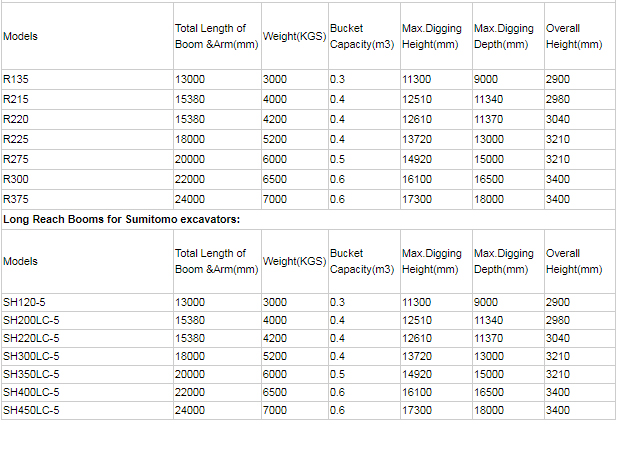The height and width of the screenshot is (456, 620).
Task: Click SH220LC-5 overall height 3040
Action: (x=558, y=338)
